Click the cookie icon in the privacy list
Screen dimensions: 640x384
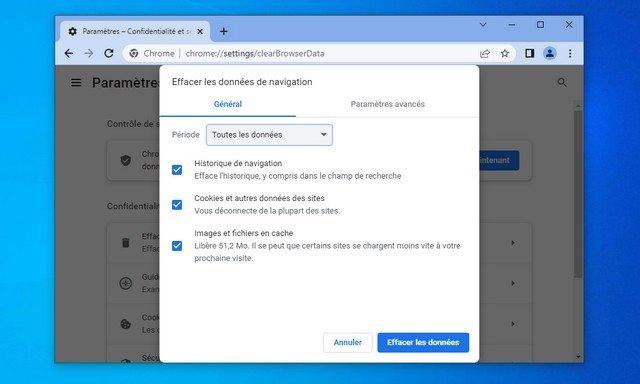pyautogui.click(x=126, y=324)
